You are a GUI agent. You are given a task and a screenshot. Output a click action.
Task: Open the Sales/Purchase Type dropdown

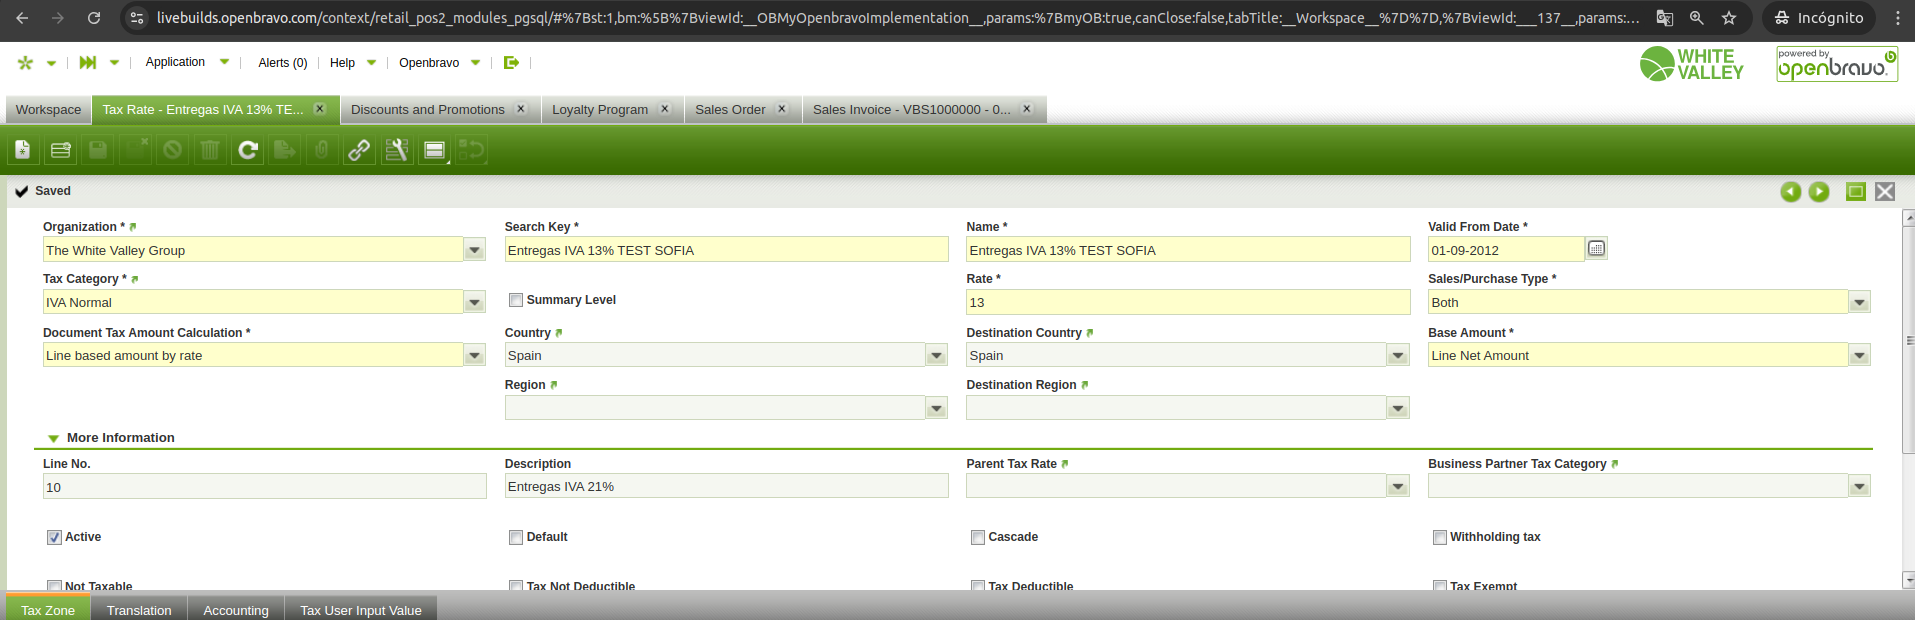[x=1860, y=302]
